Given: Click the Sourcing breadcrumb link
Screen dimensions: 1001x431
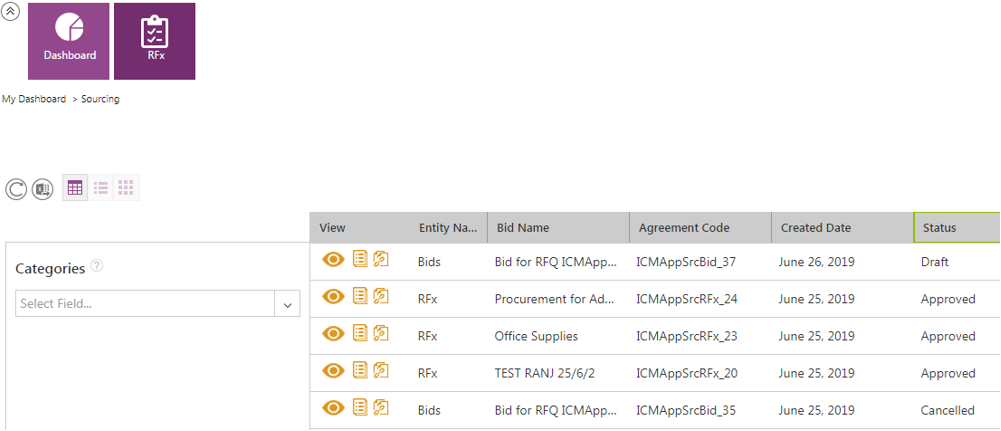Looking at the screenshot, I should tap(100, 99).
